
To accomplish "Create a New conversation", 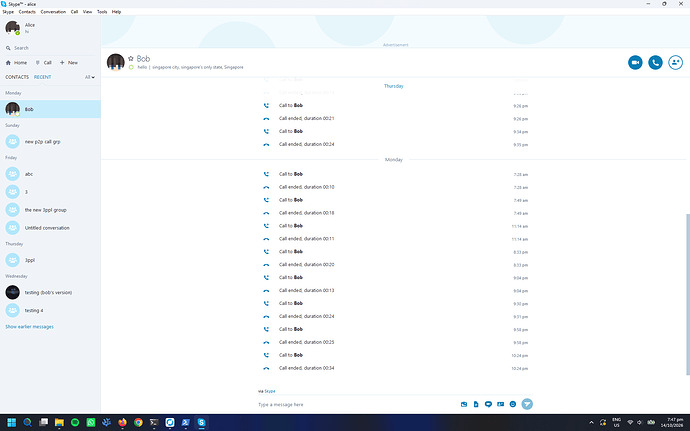I will click(x=69, y=63).
